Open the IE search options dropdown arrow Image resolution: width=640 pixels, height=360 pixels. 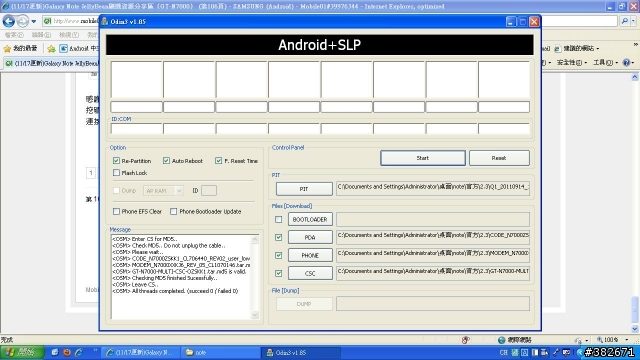pos(633,21)
